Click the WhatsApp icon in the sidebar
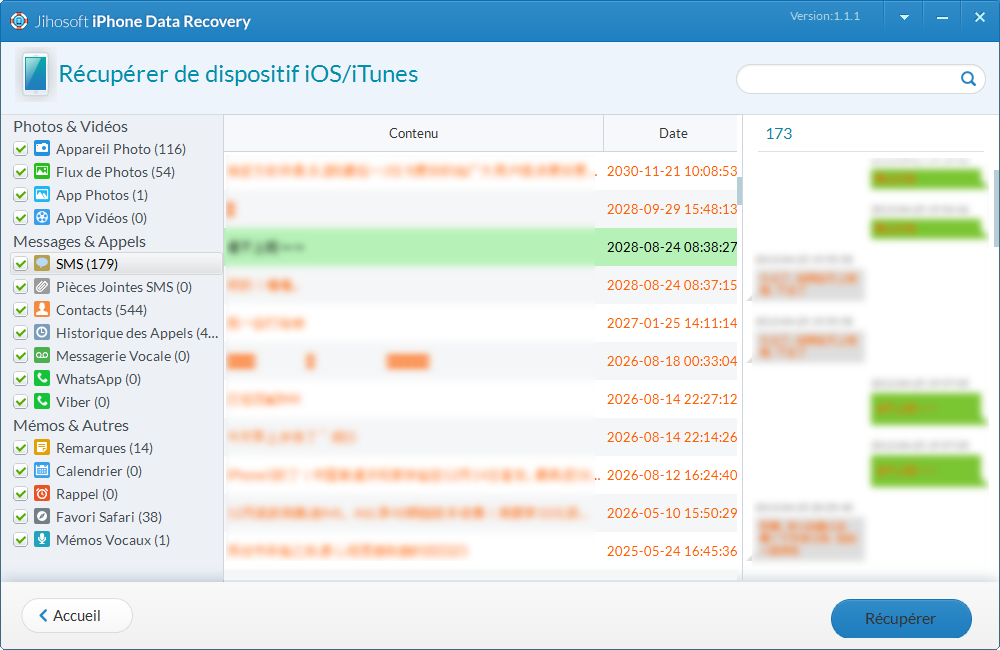The height and width of the screenshot is (650, 1000). 41,379
